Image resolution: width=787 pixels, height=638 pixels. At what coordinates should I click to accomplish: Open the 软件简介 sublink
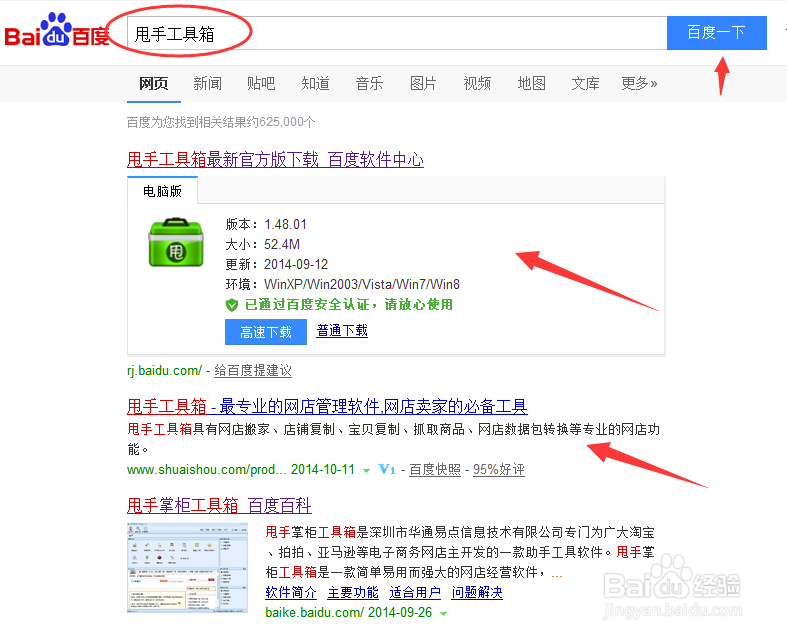pyautogui.click(x=291, y=592)
